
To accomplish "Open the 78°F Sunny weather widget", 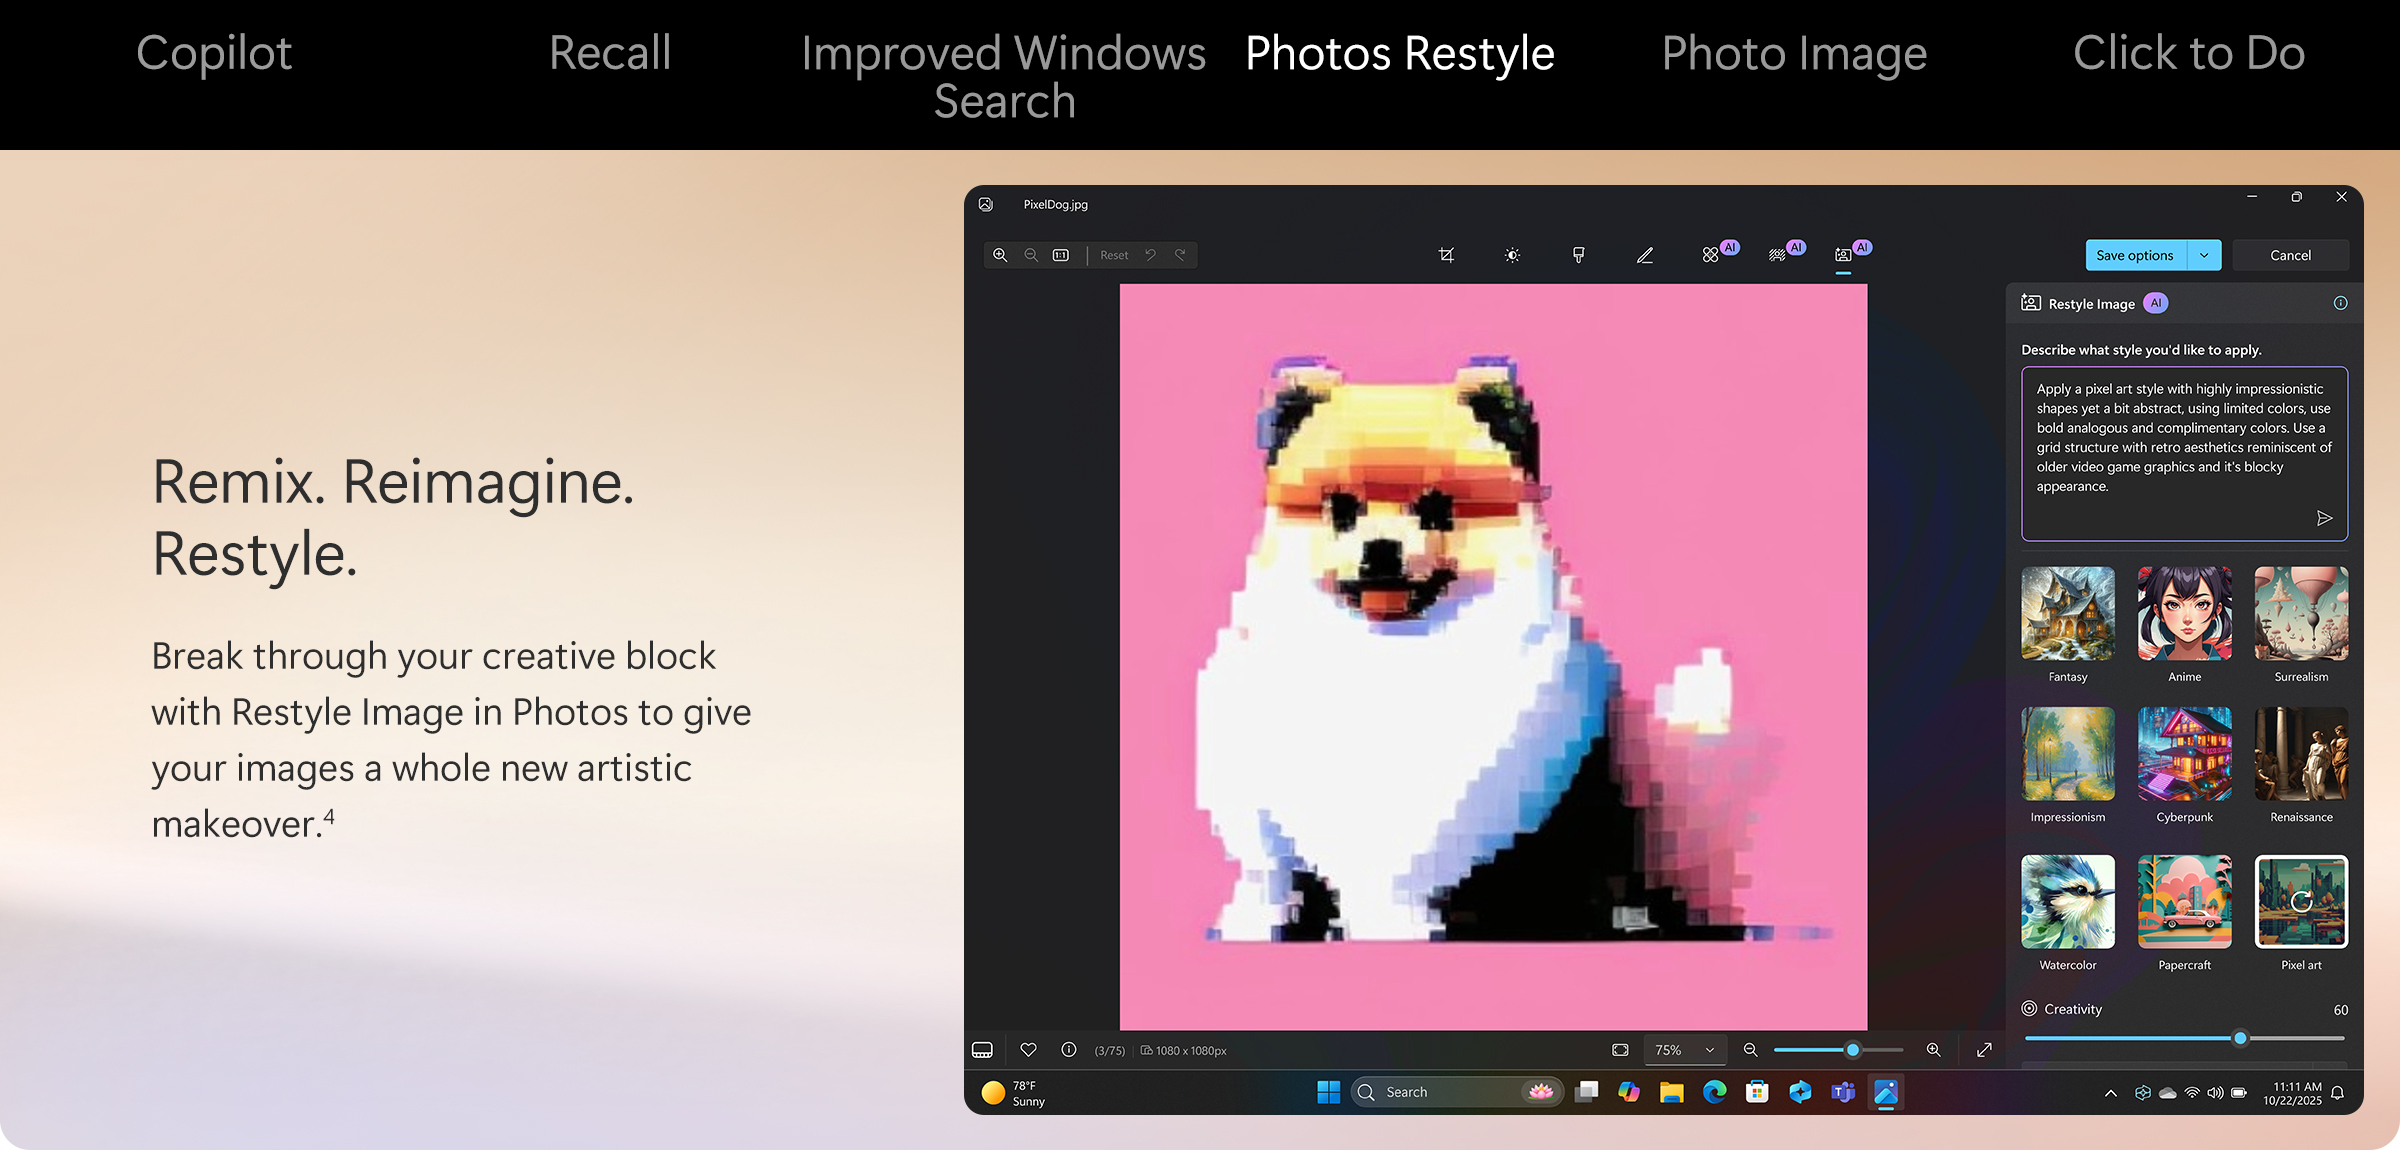I will 1014,1093.
